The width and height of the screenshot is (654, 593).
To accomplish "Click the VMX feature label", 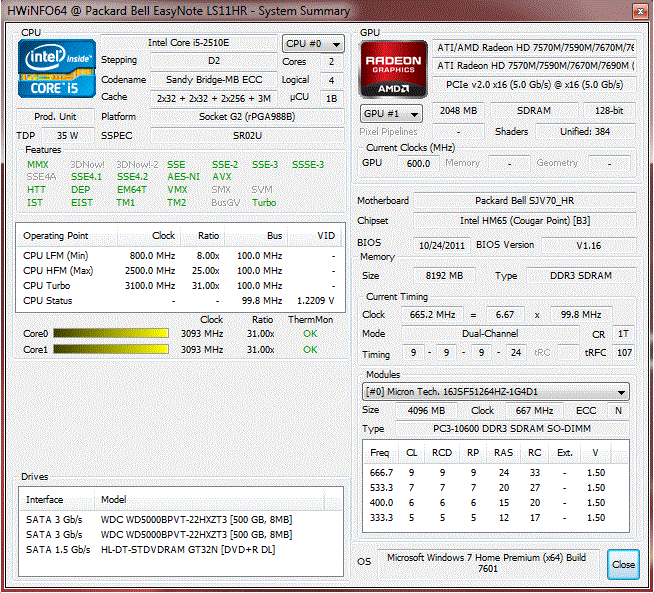I will pyautogui.click(x=177, y=190).
